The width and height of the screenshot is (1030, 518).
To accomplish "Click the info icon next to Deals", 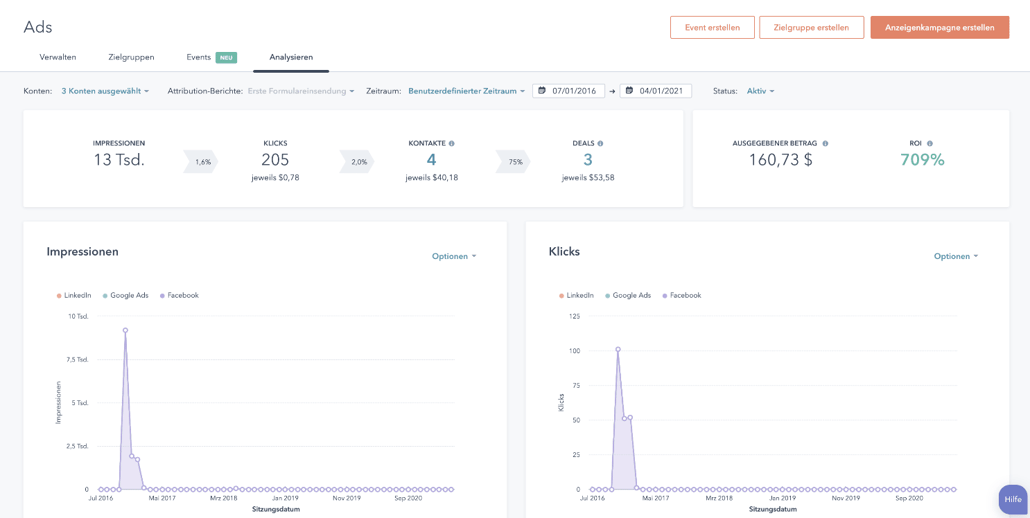I will 600,144.
